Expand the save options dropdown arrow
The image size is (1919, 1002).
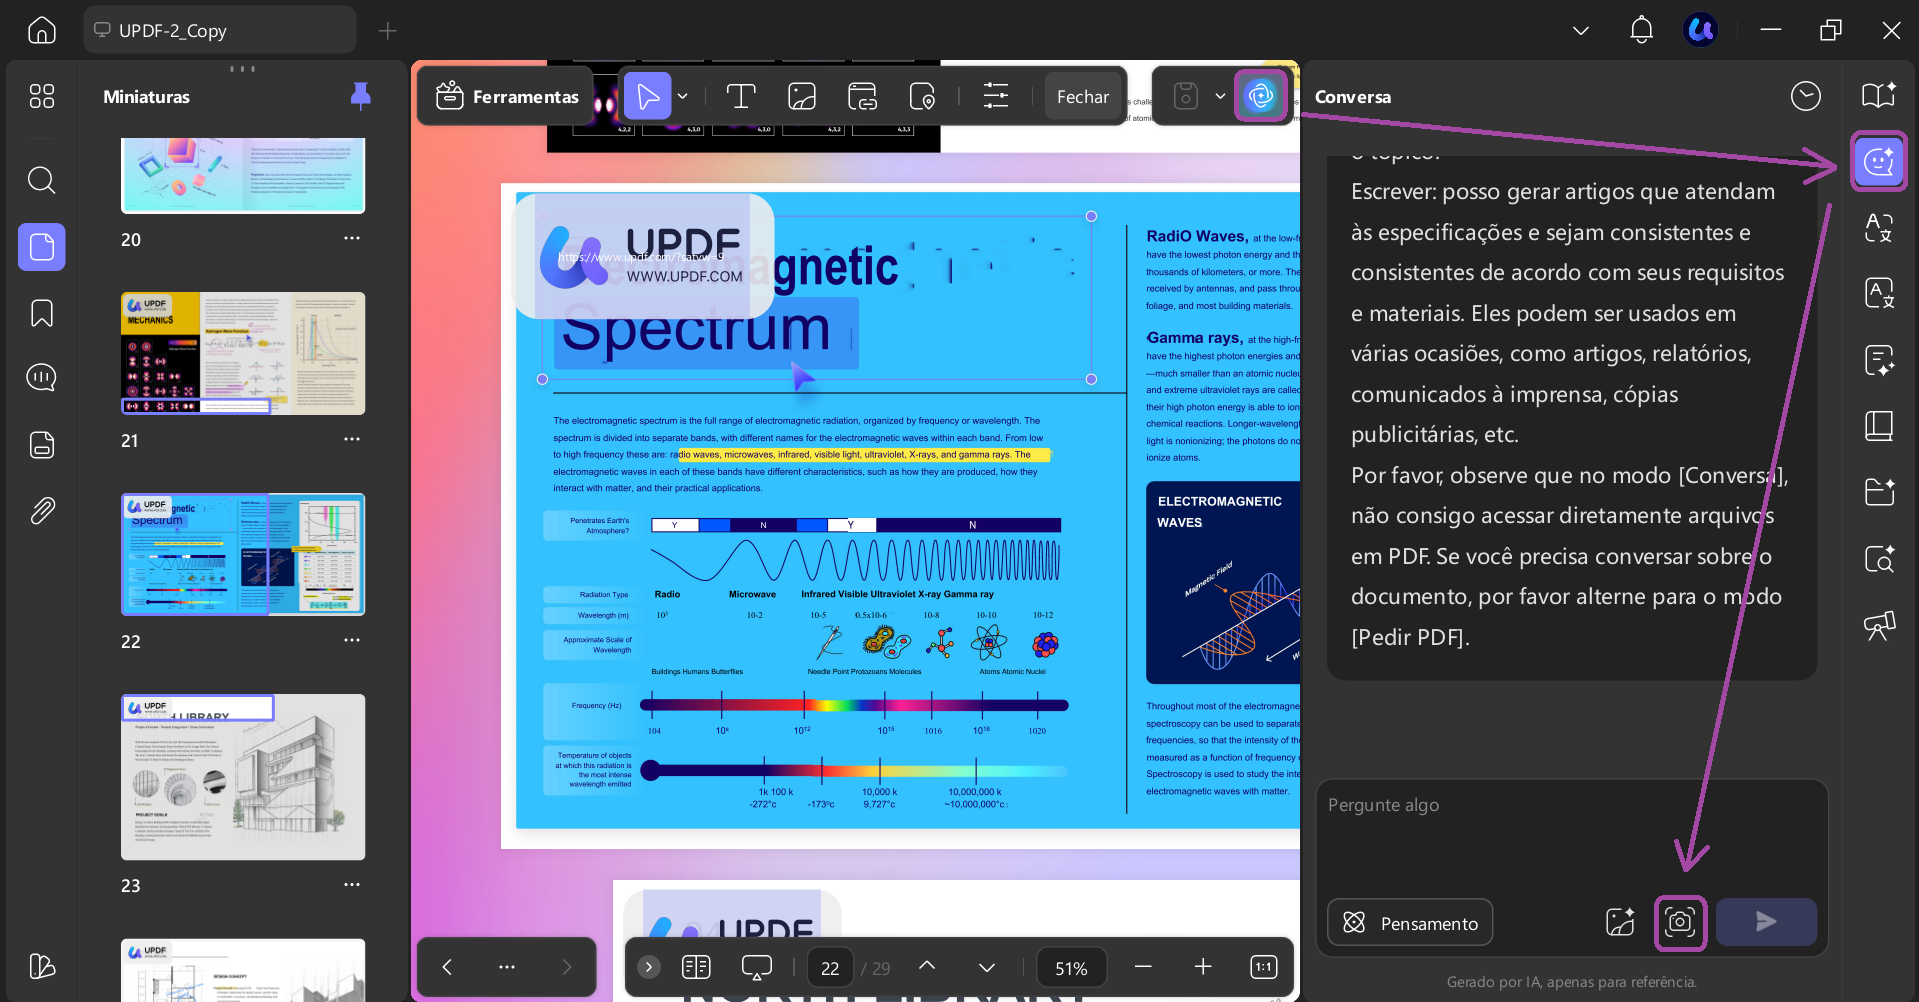click(x=1220, y=96)
